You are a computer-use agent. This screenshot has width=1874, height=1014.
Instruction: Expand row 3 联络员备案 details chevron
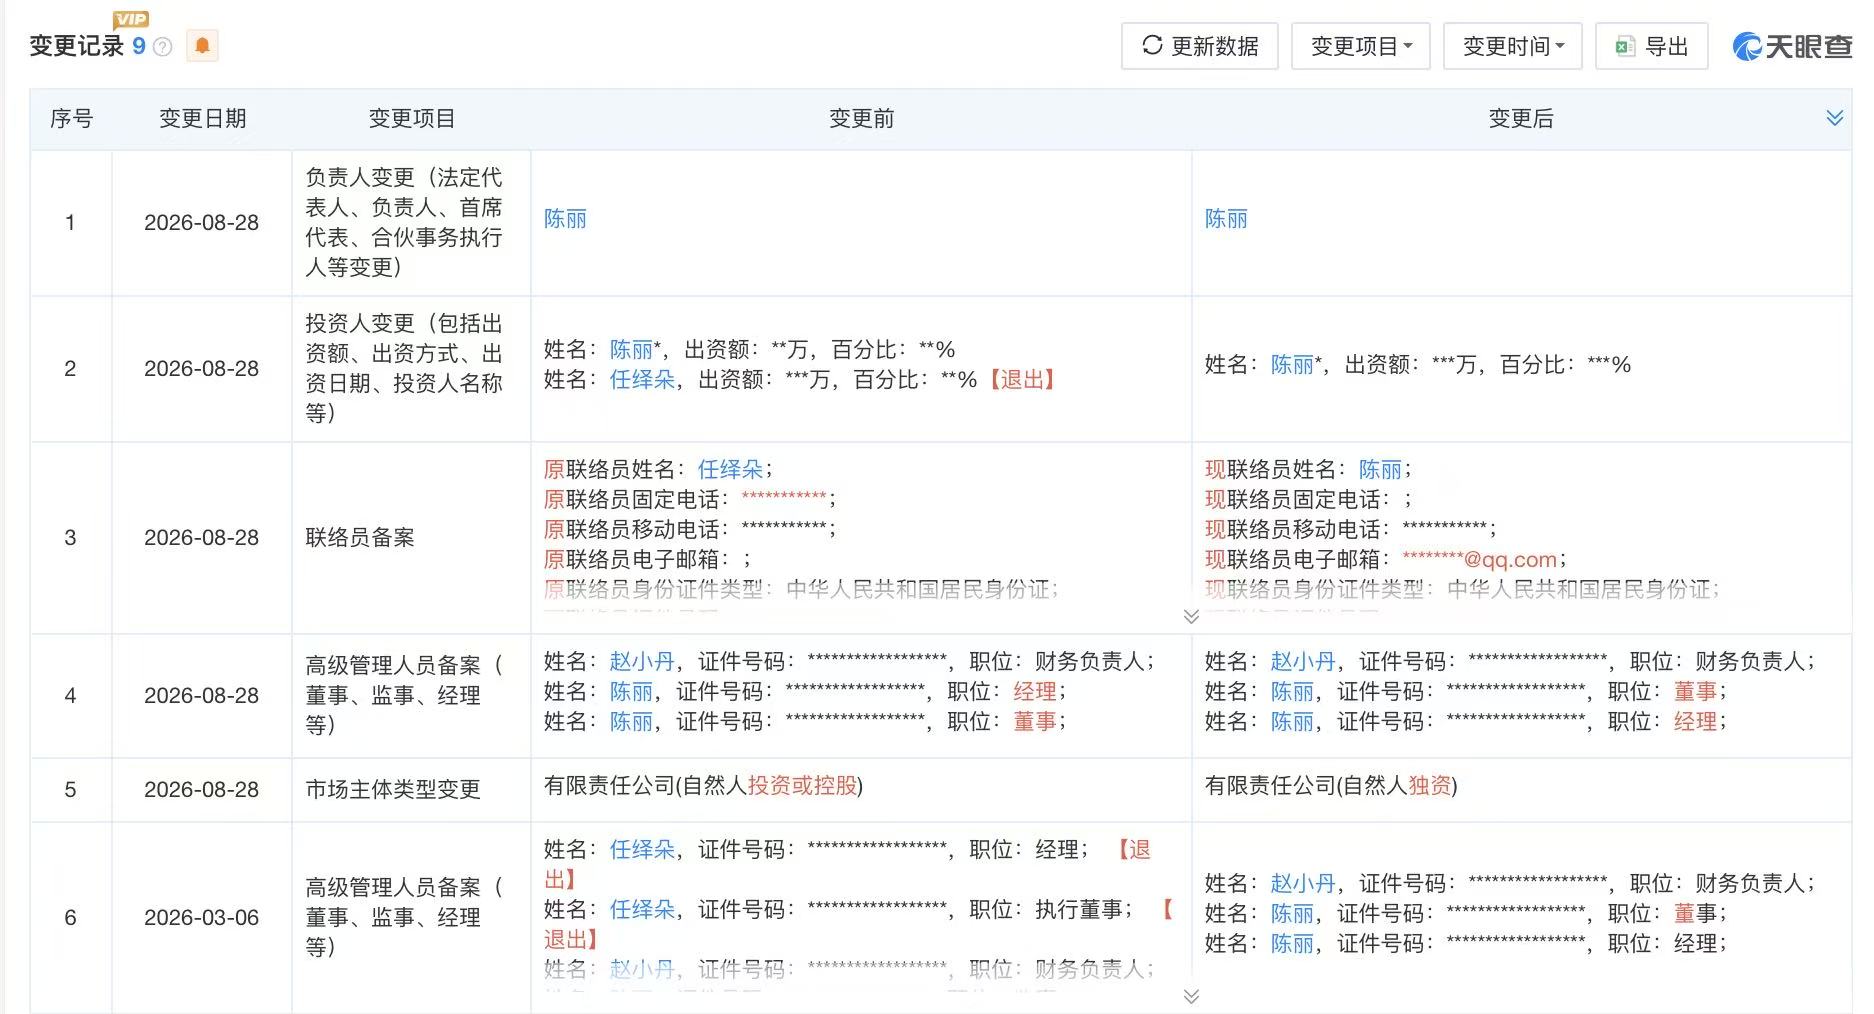(x=1190, y=616)
